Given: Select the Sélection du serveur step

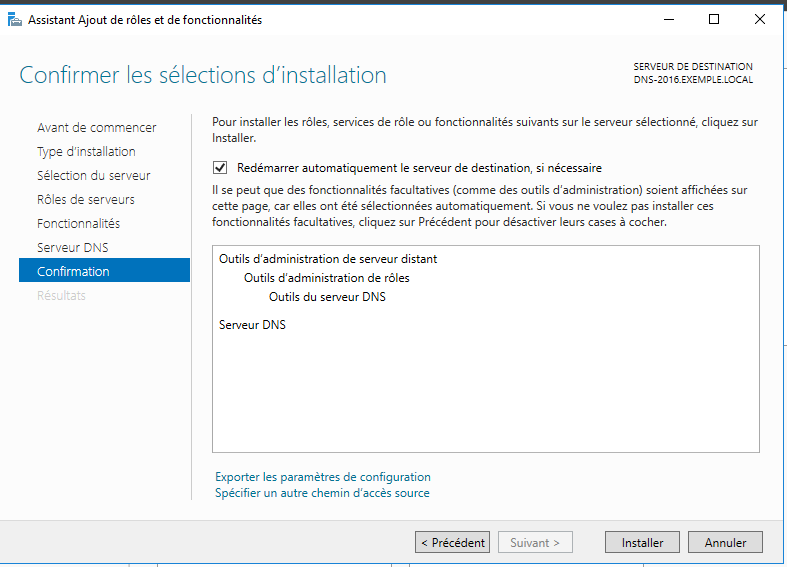Looking at the screenshot, I should [x=94, y=176].
